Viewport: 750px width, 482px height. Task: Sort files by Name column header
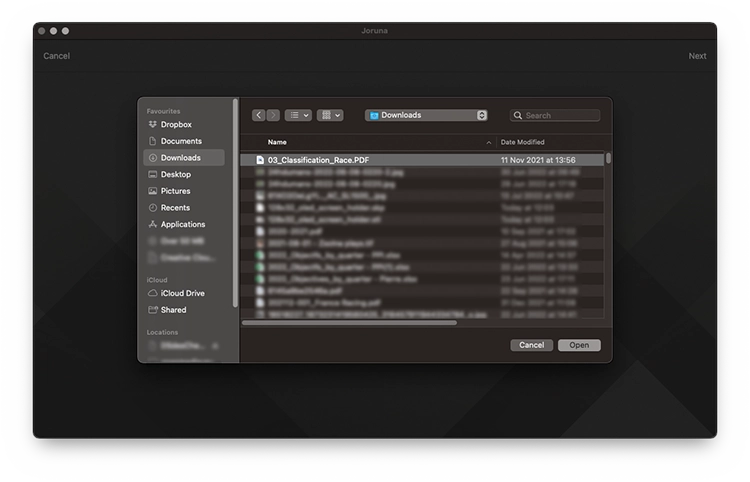click(x=277, y=142)
